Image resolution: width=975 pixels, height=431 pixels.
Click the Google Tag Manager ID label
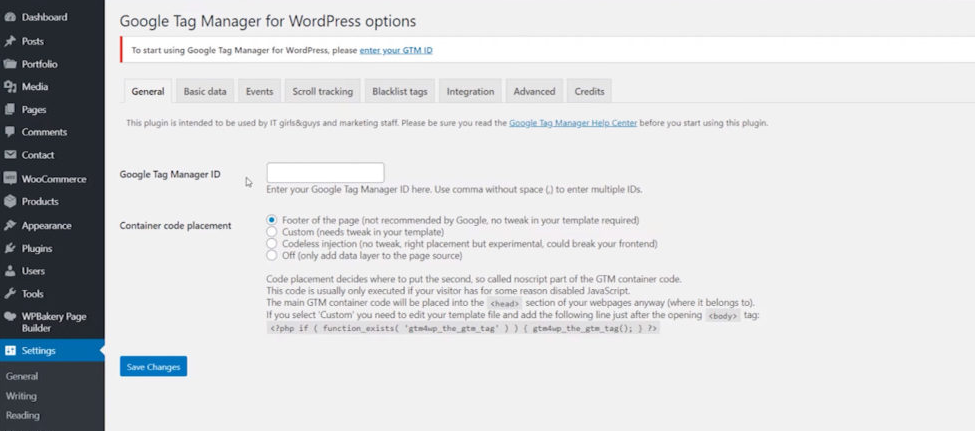coord(170,175)
